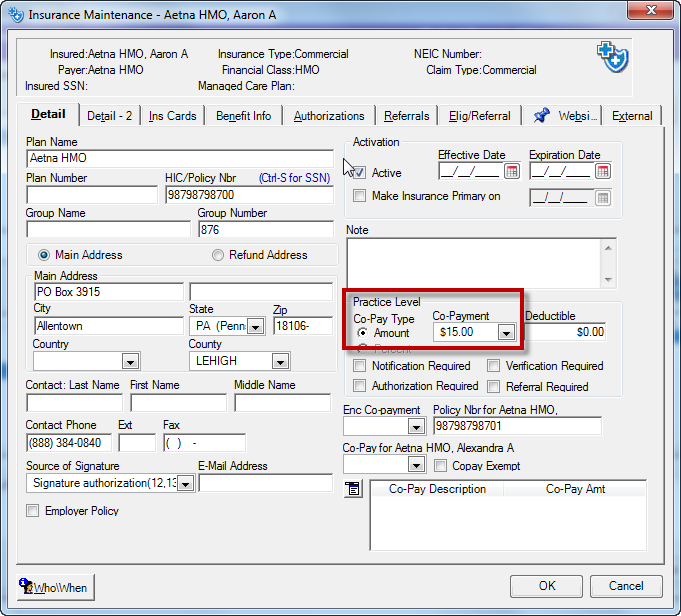Click the contact First Name field

pyautogui.click(x=179, y=403)
